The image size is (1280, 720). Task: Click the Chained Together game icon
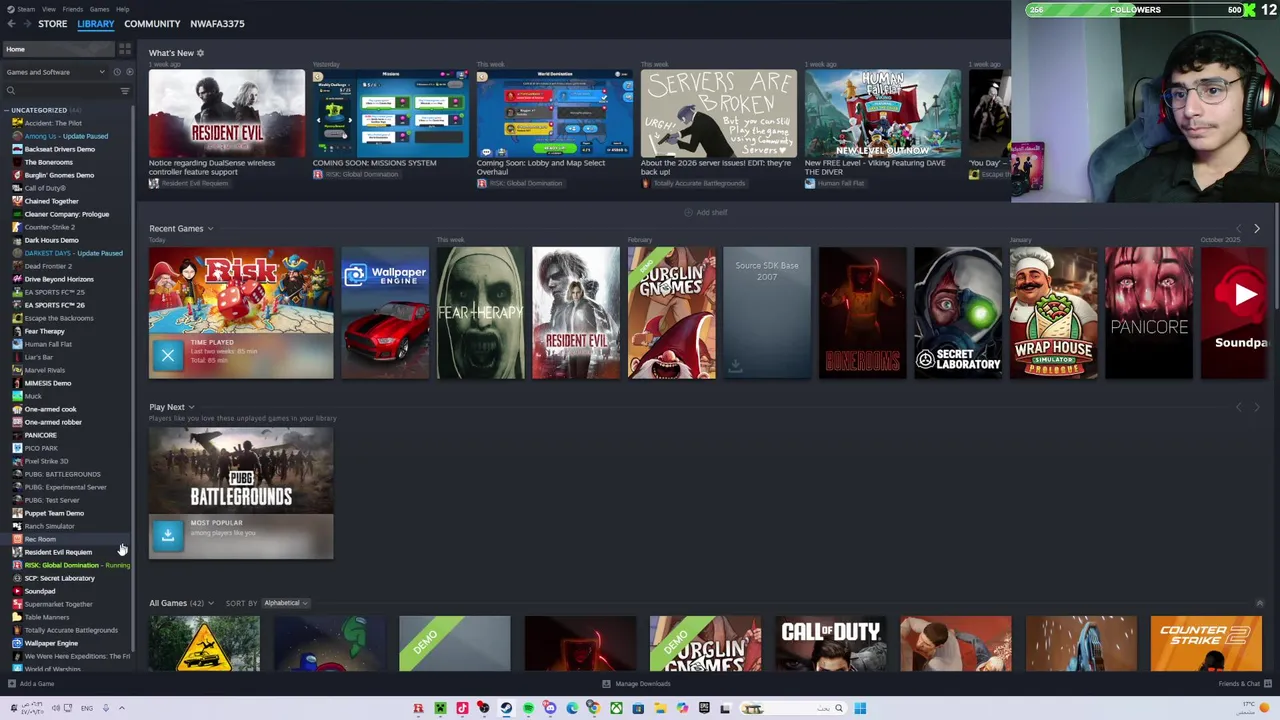point(17,201)
